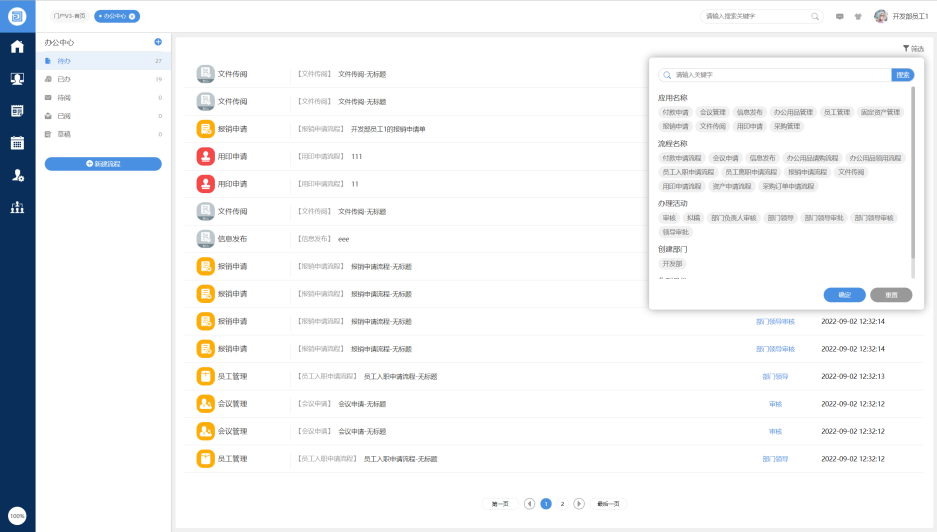Click the organization chart sidebar icon
This screenshot has height=532, width=937.
pyautogui.click(x=17, y=208)
